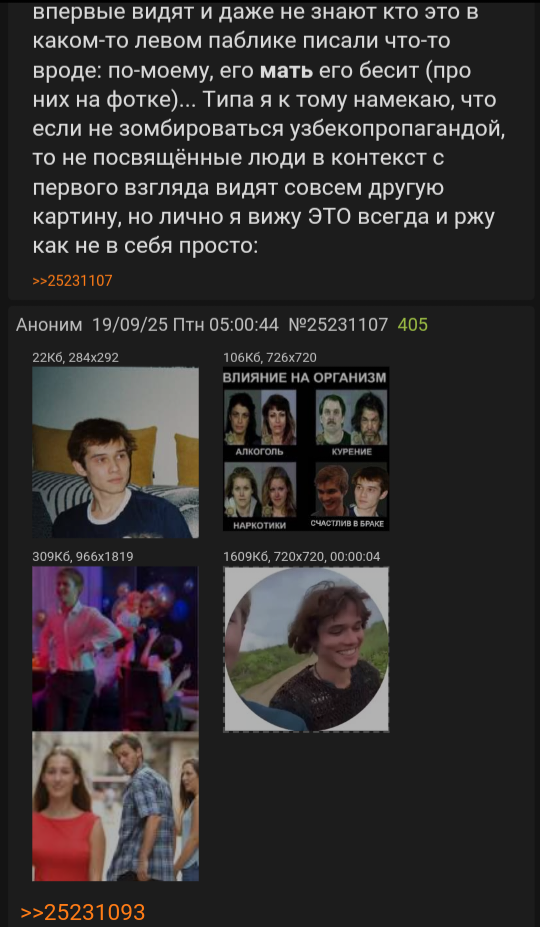Viewport: 540px width, 927px height.
Task: Click the file info 309Кб, 966x1819
Action: click(x=82, y=556)
